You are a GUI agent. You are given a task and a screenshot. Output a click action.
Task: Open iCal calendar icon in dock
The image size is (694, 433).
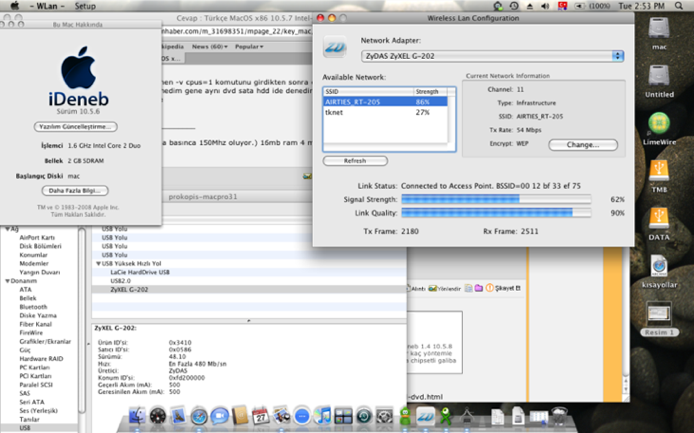click(260, 415)
